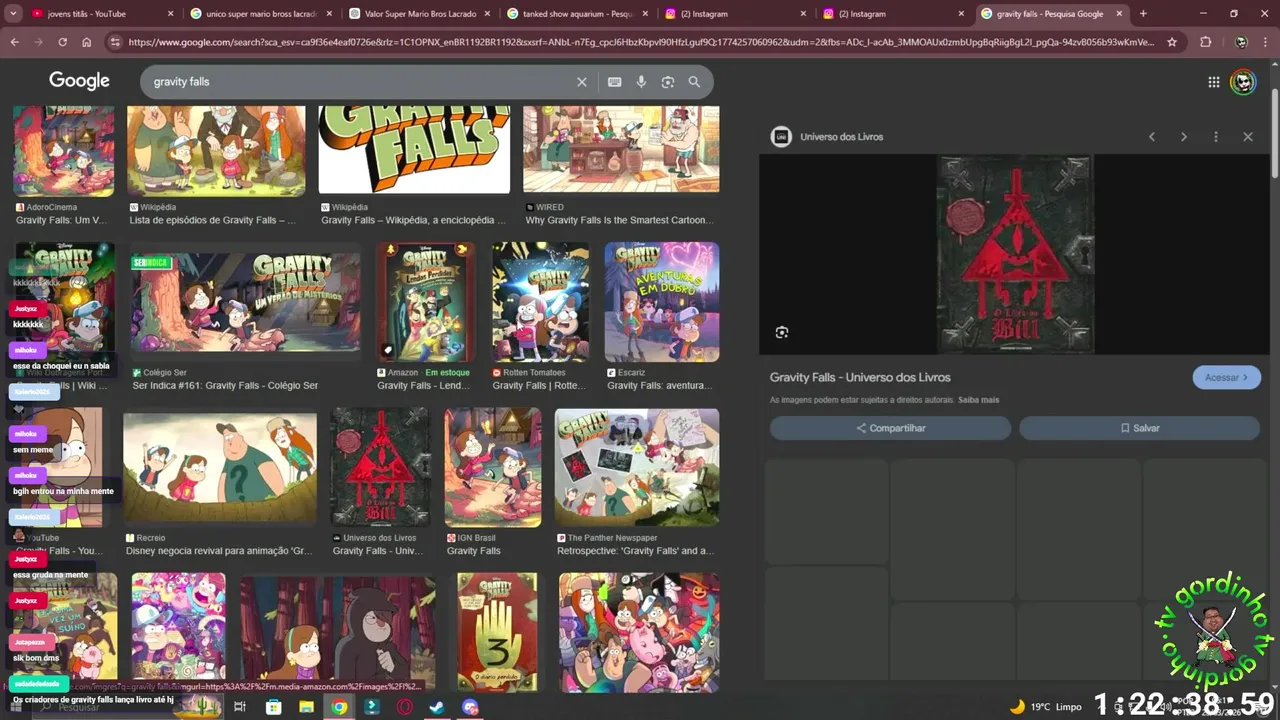
Task: Open Steam from the taskbar
Action: click(x=437, y=707)
